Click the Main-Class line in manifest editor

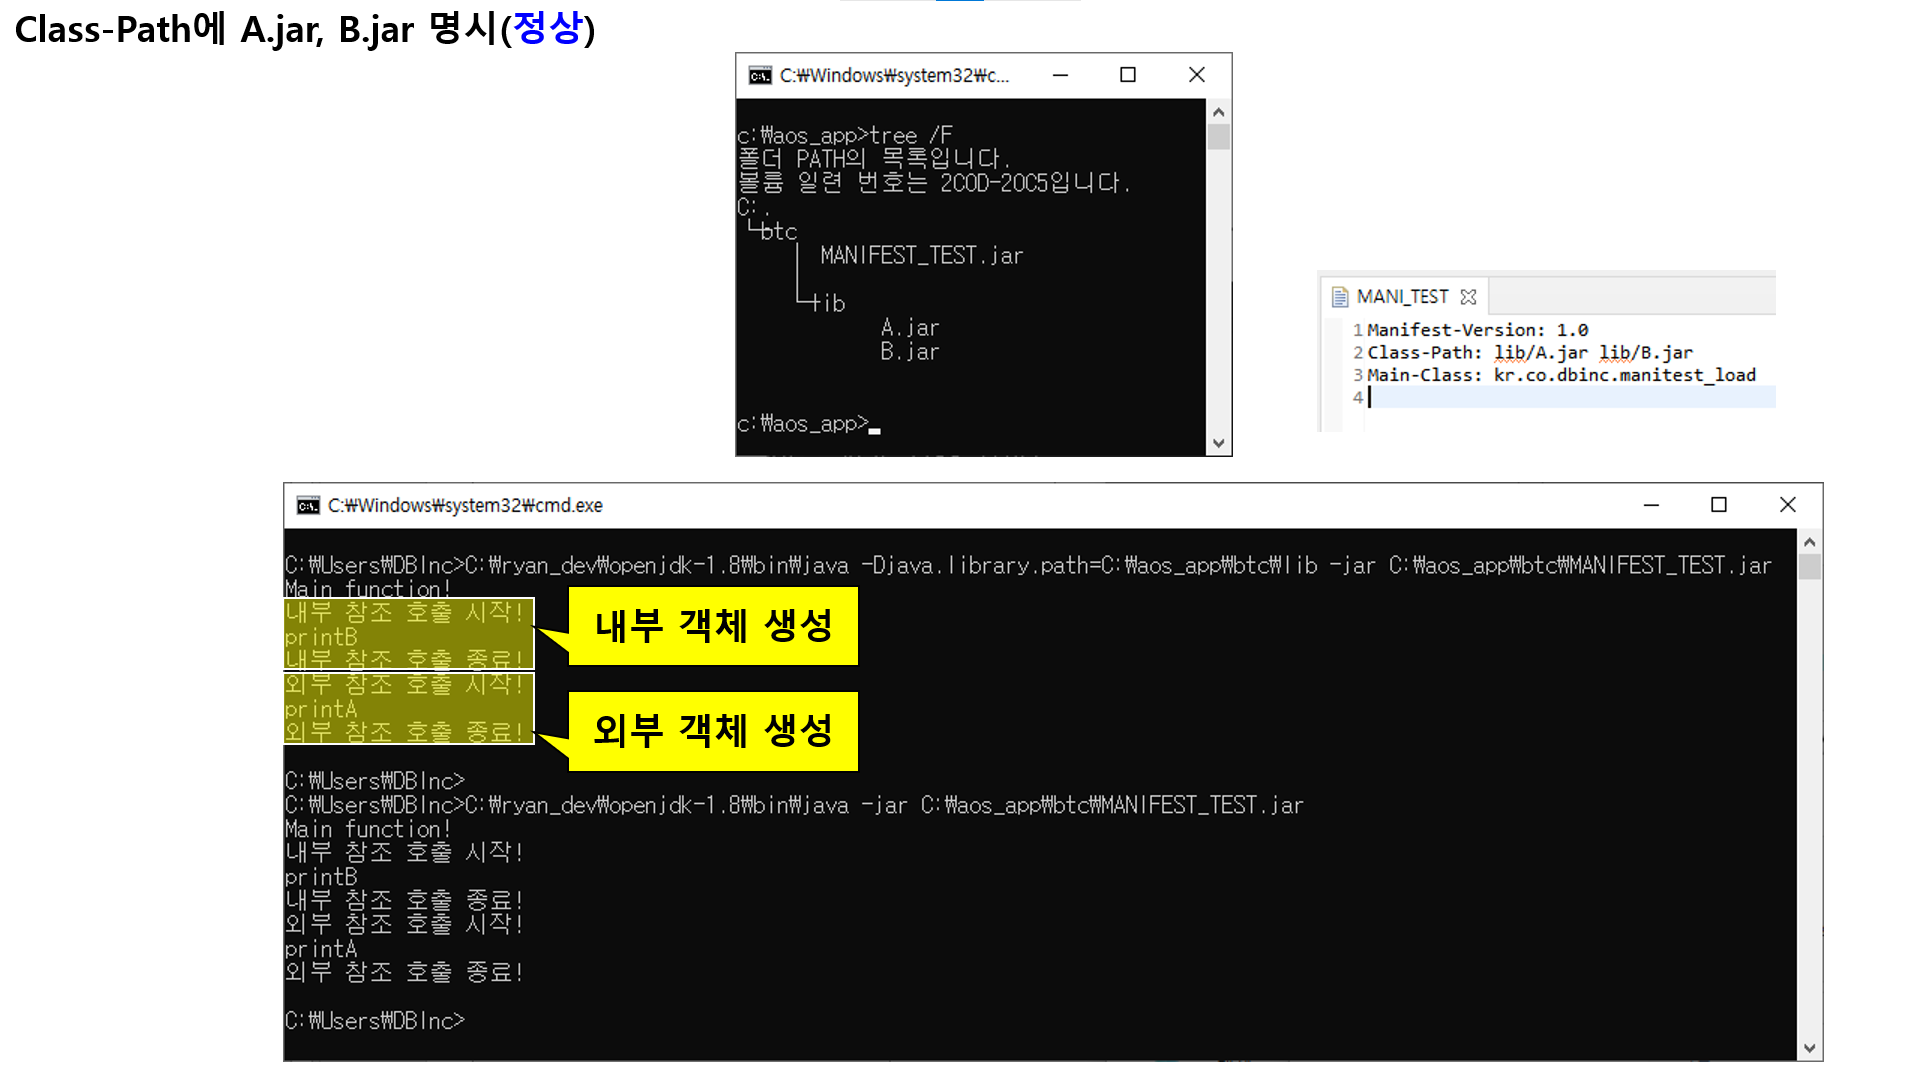click(1560, 375)
